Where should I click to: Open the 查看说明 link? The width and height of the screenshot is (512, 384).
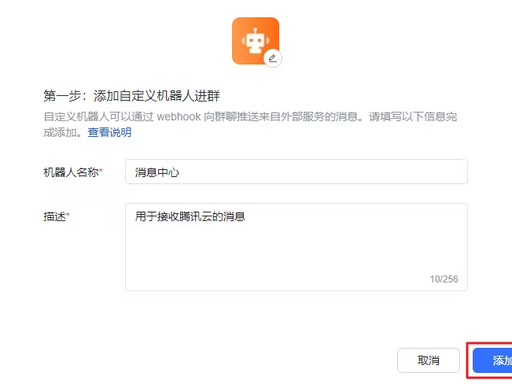109,132
